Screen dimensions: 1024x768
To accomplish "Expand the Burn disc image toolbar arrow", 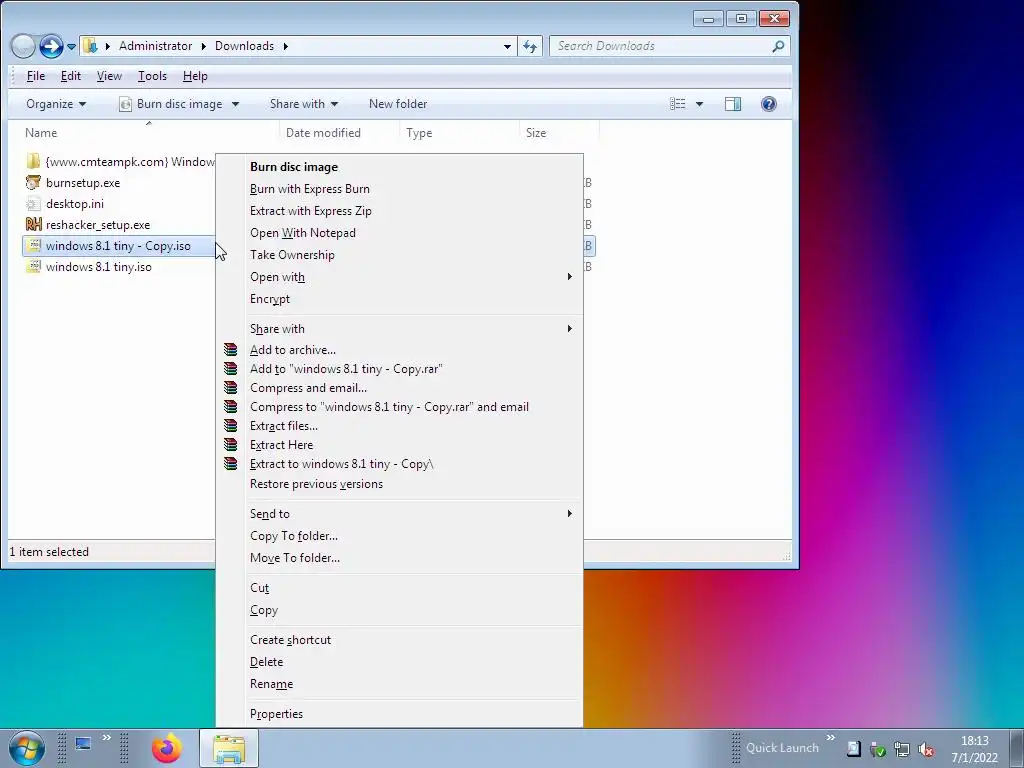I will click(x=235, y=104).
